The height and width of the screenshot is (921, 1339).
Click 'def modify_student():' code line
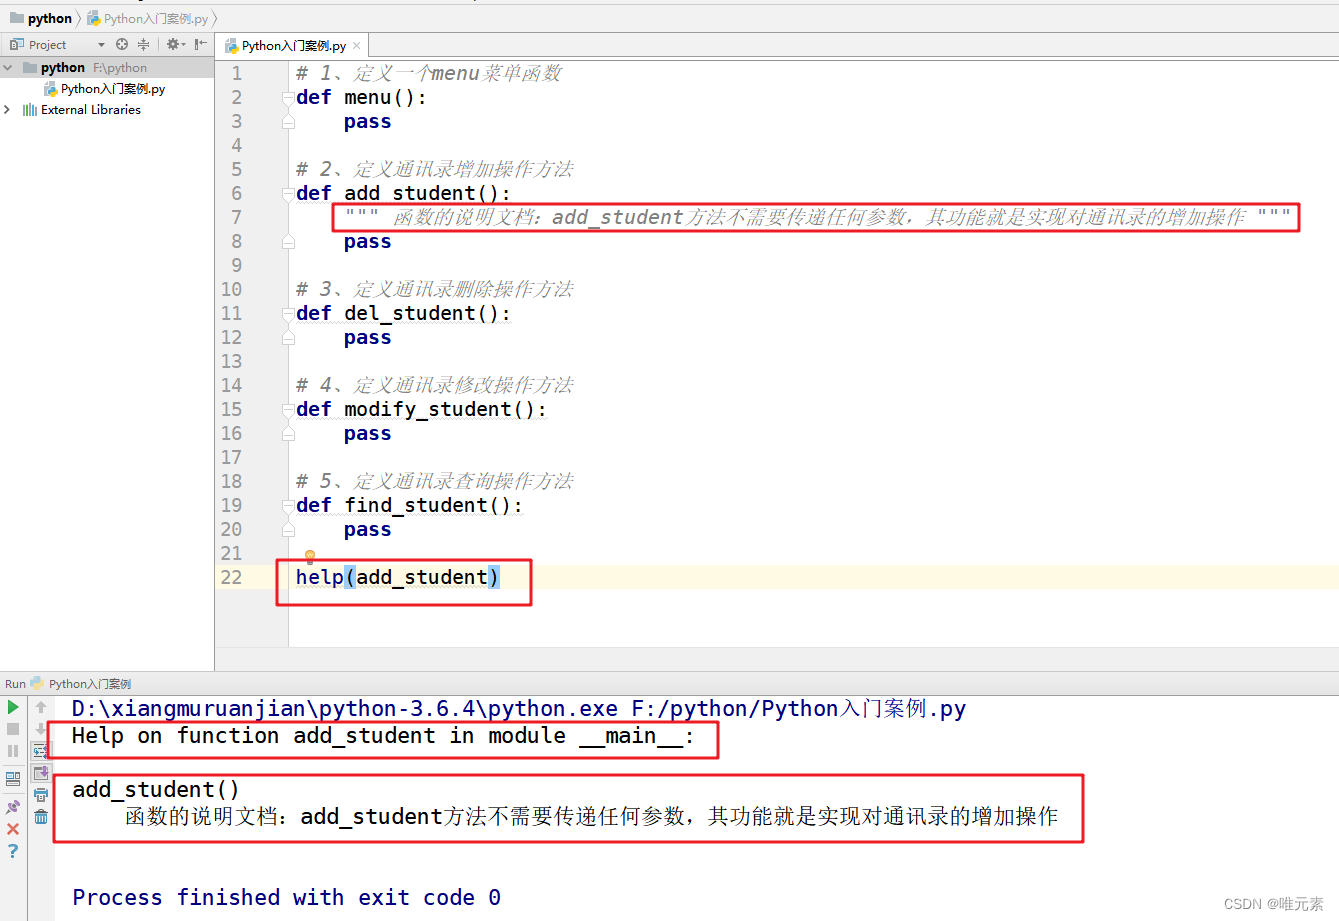421,409
